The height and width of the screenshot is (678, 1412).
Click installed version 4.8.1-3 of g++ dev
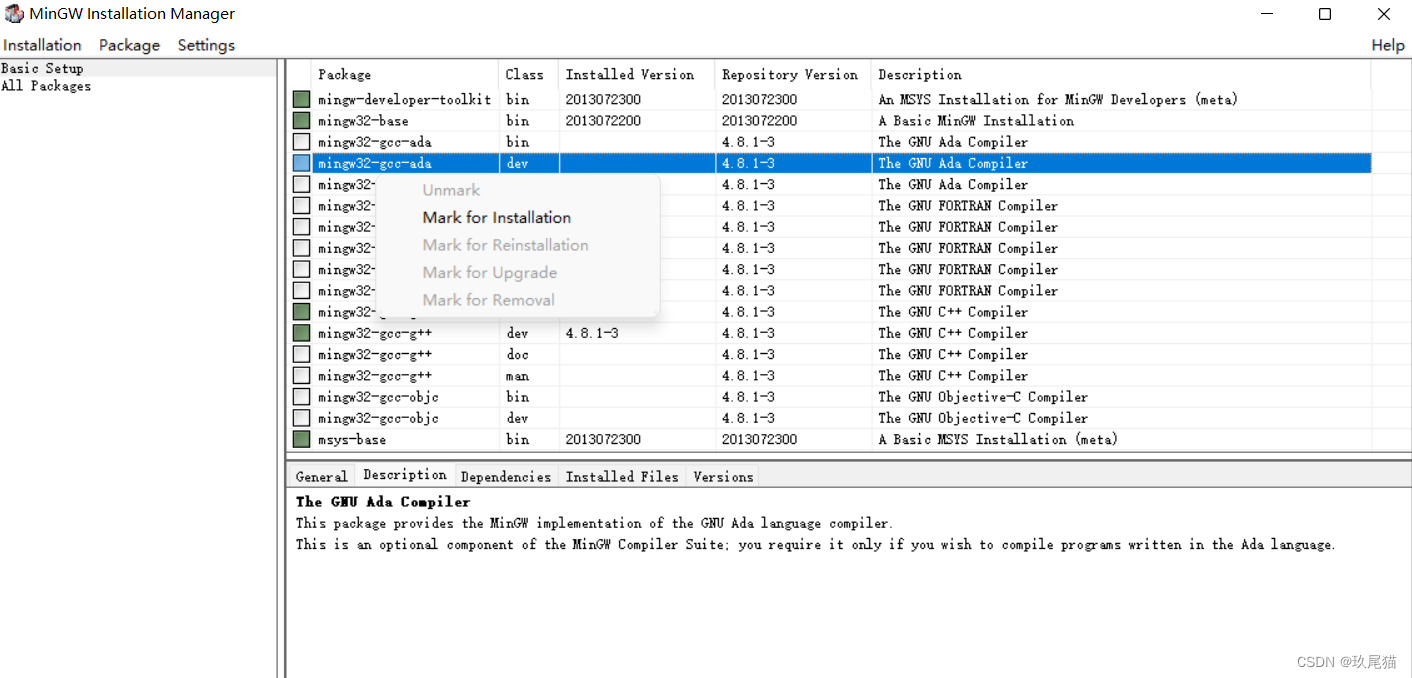(x=592, y=333)
